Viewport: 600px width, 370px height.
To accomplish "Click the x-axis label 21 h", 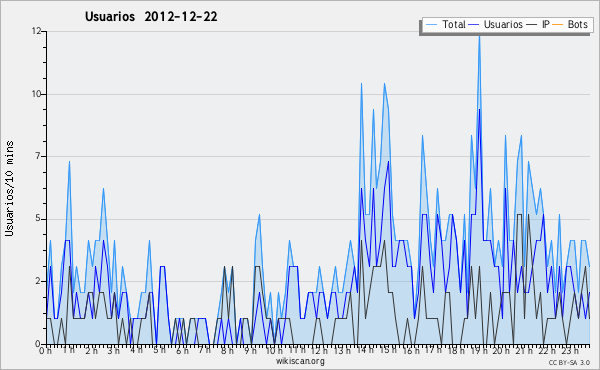I will (524, 350).
